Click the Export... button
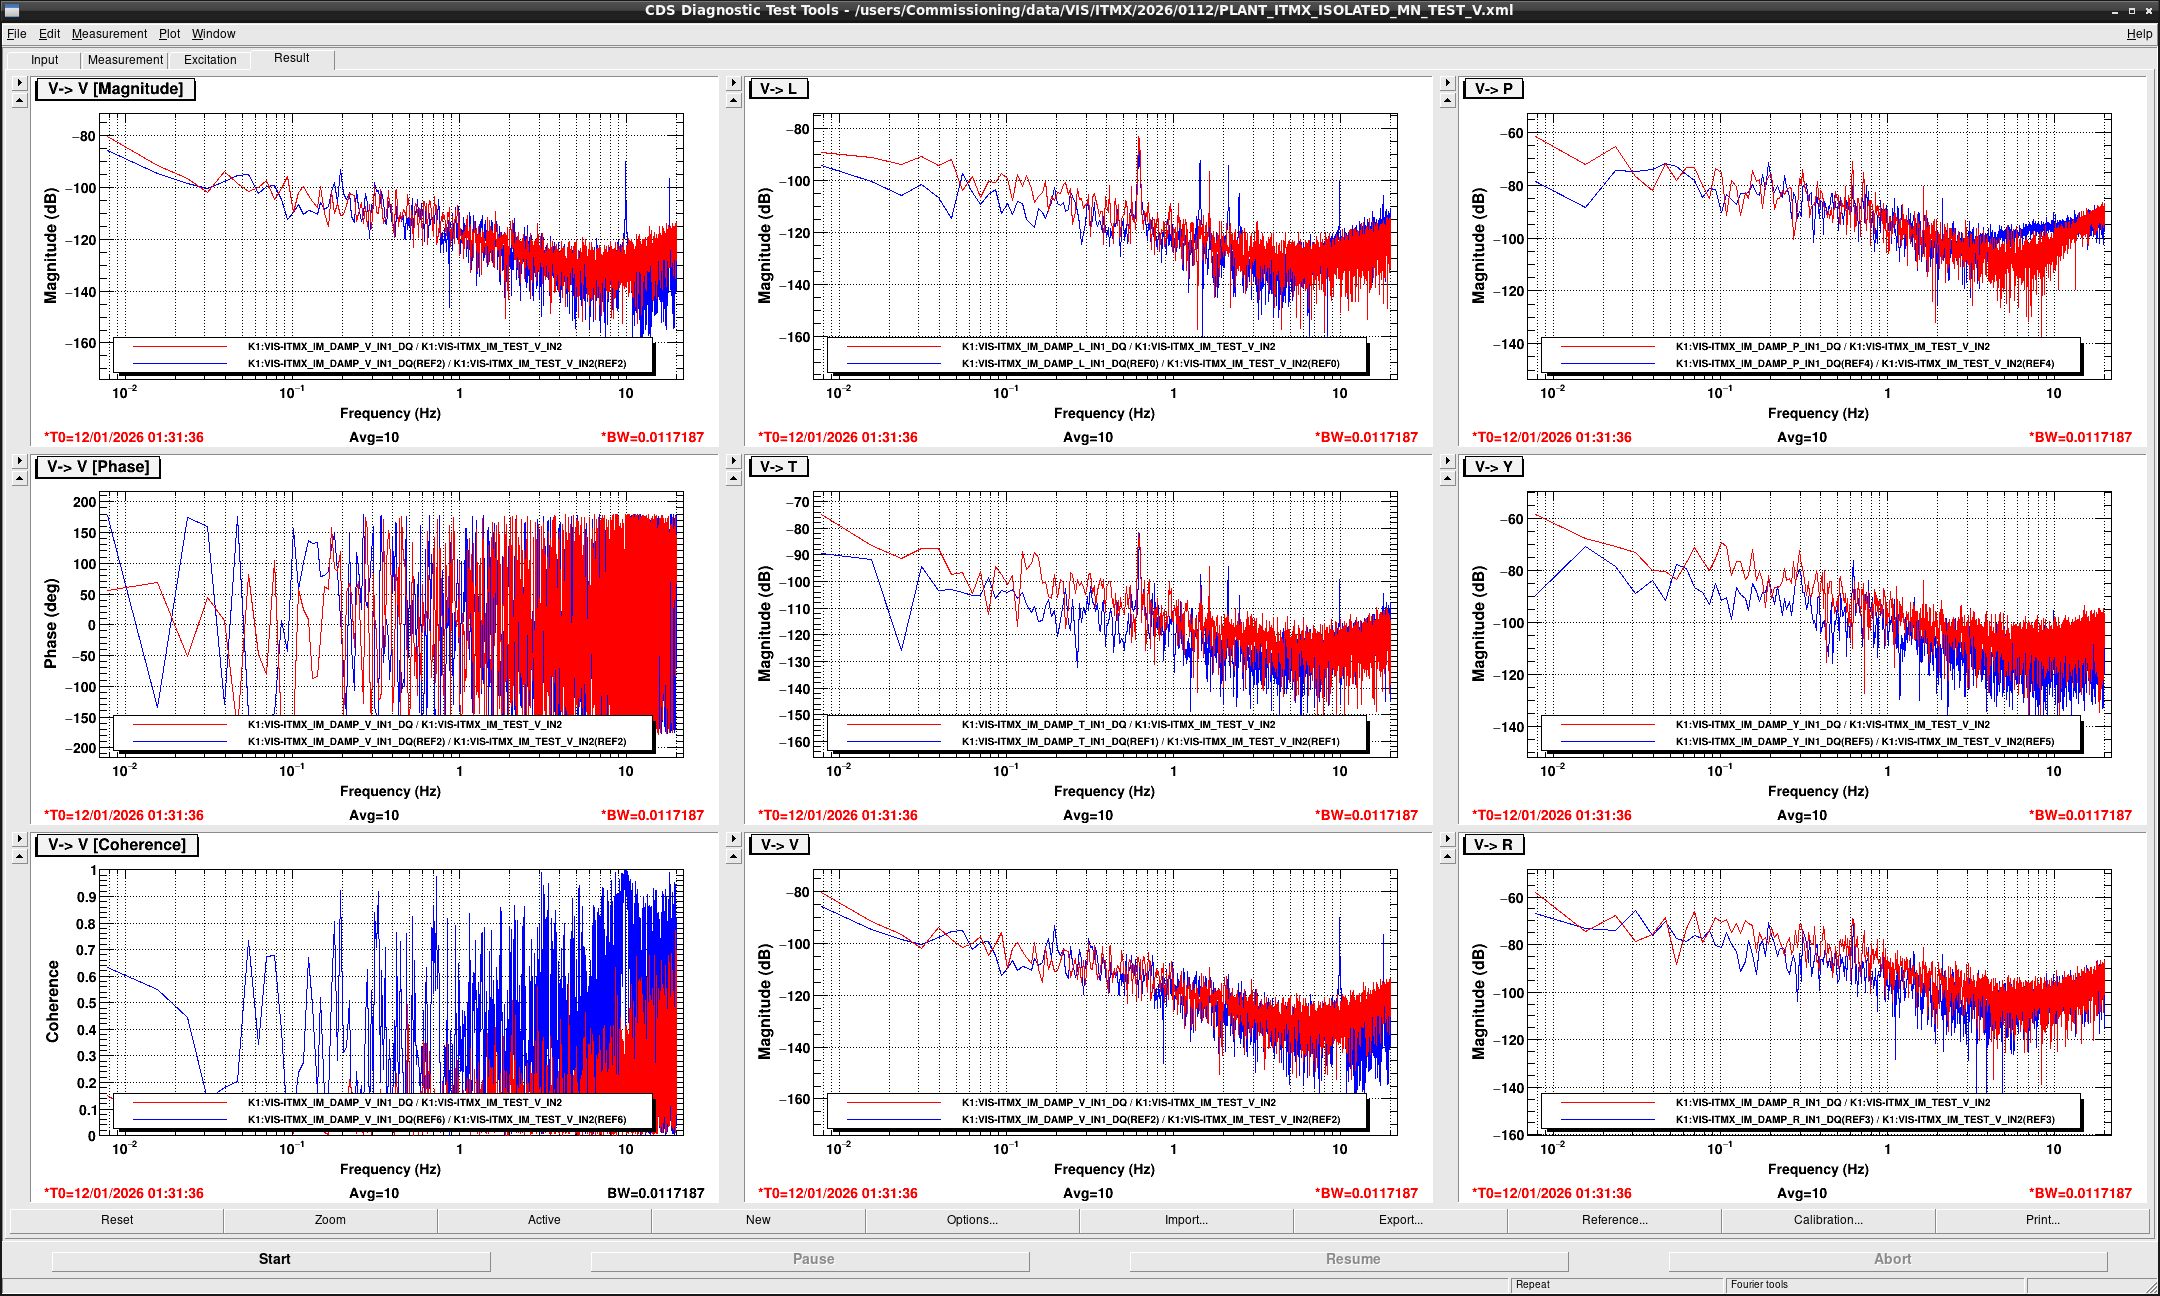The image size is (2160, 1296). coord(1400,1220)
